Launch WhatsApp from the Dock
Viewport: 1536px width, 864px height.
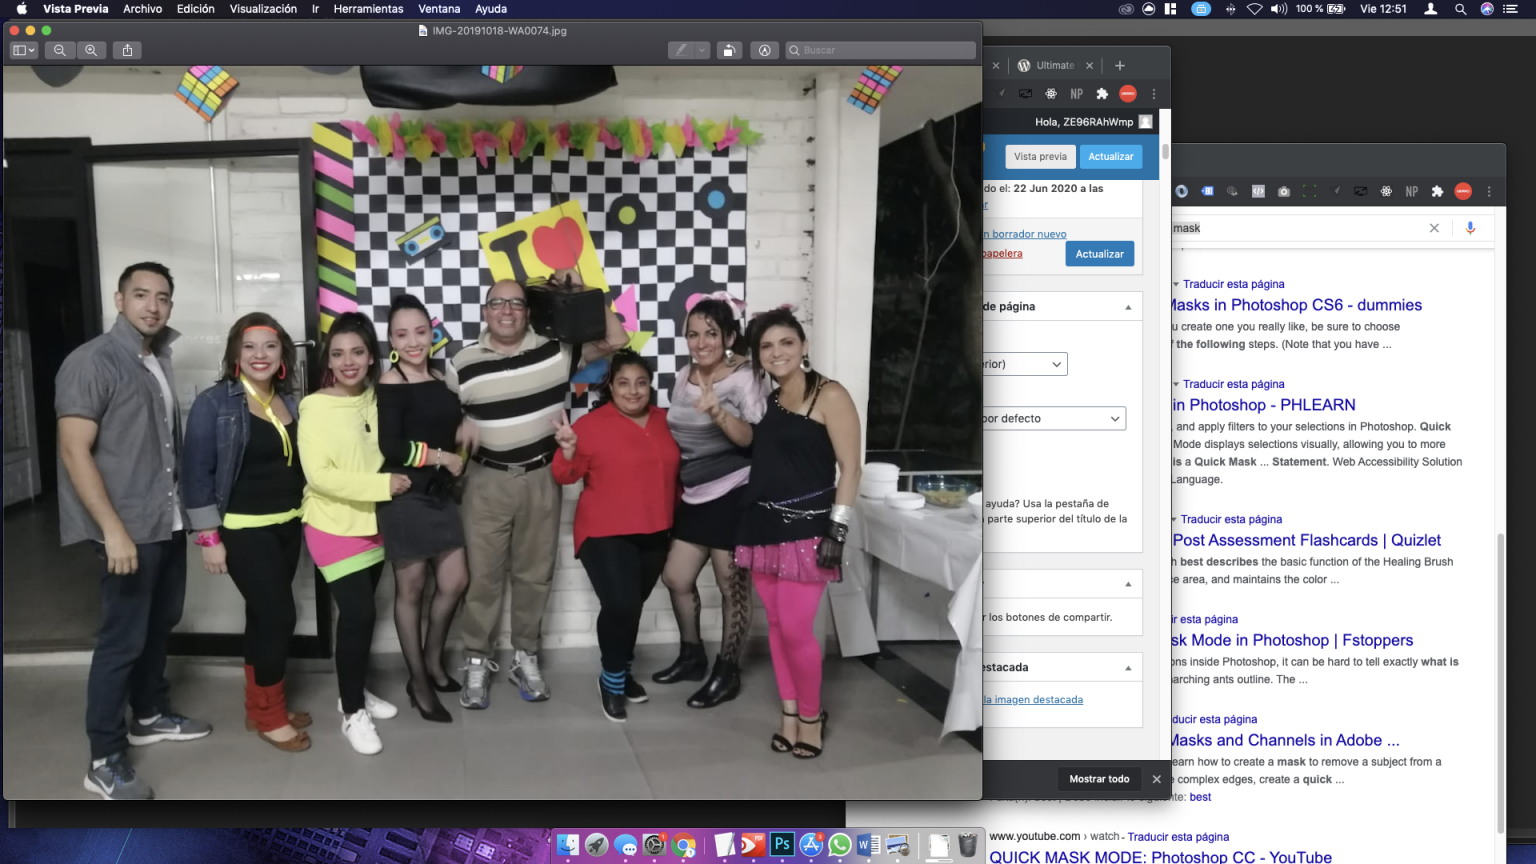pos(840,845)
